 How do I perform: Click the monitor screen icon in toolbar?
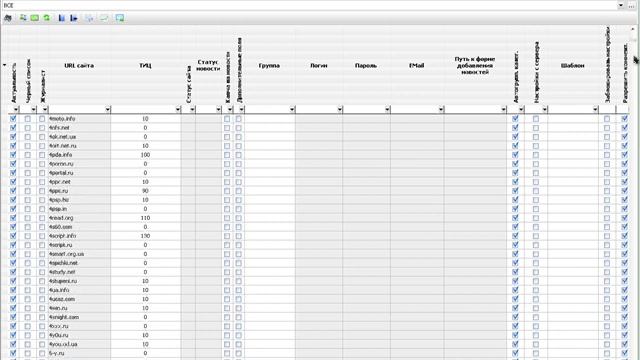120,18
